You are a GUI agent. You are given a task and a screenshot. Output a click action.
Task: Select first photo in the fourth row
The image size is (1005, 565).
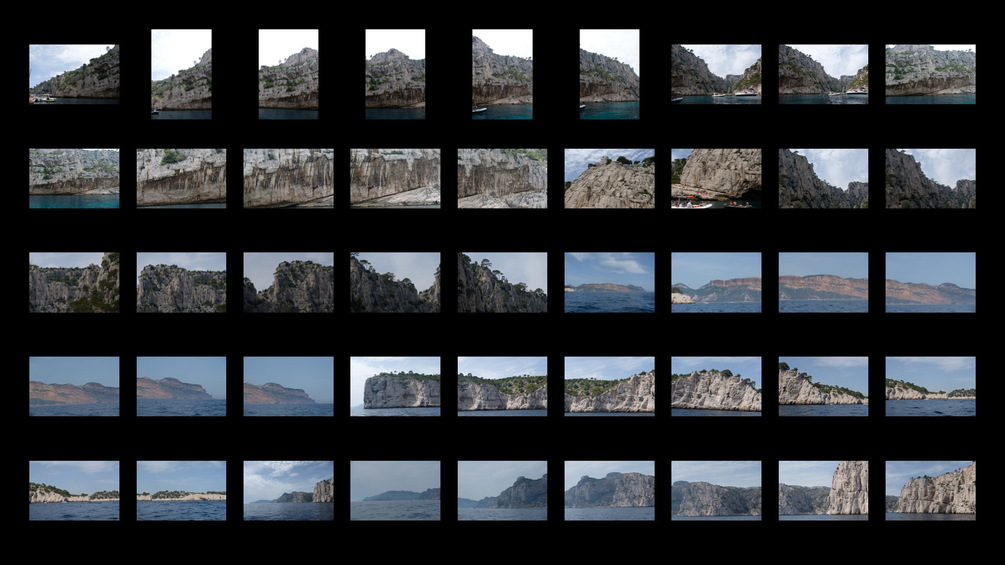tap(74, 387)
